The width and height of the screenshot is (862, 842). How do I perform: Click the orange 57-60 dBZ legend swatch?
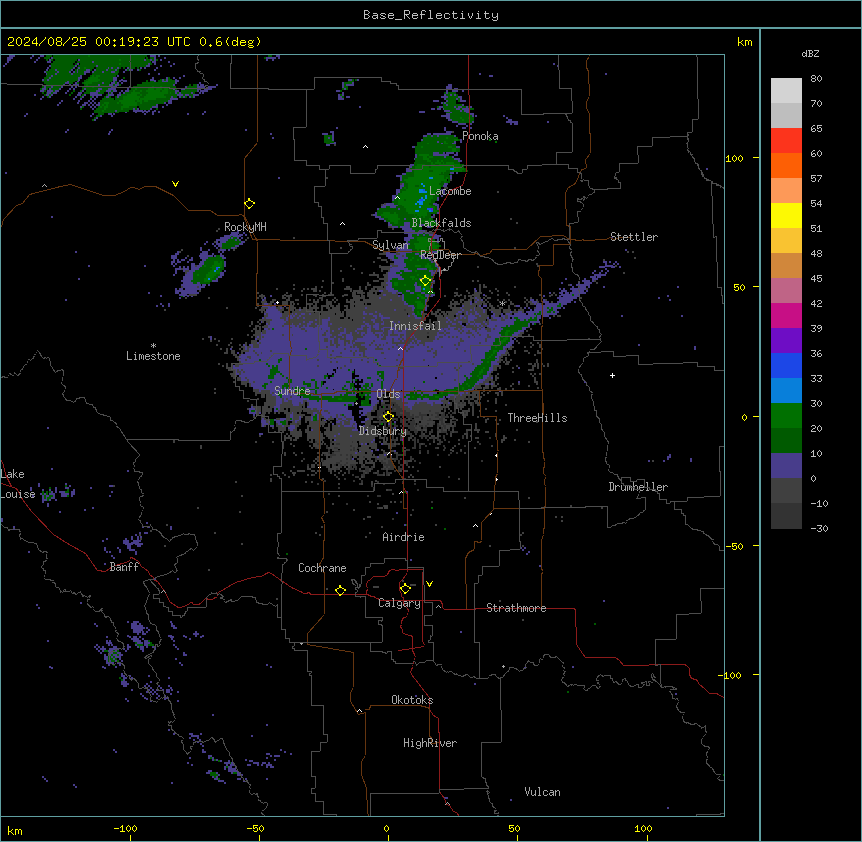[786, 166]
